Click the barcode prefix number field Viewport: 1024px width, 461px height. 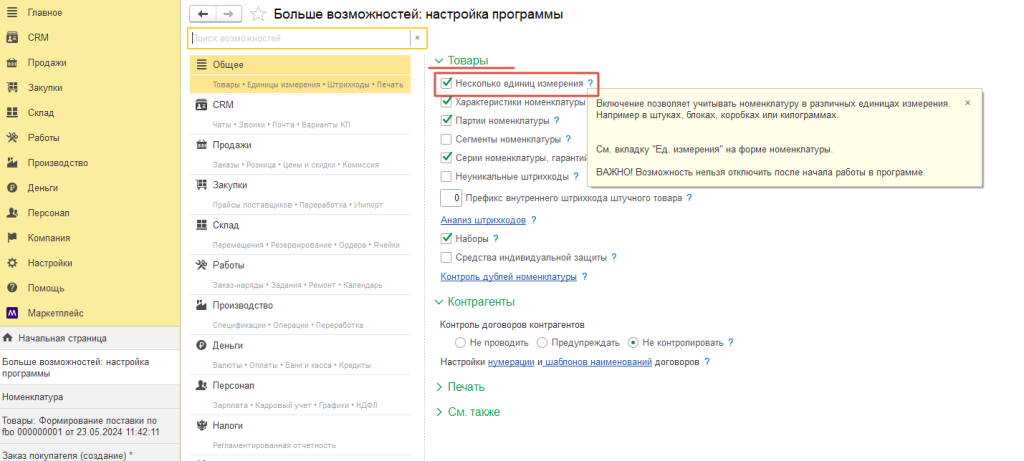click(x=452, y=197)
